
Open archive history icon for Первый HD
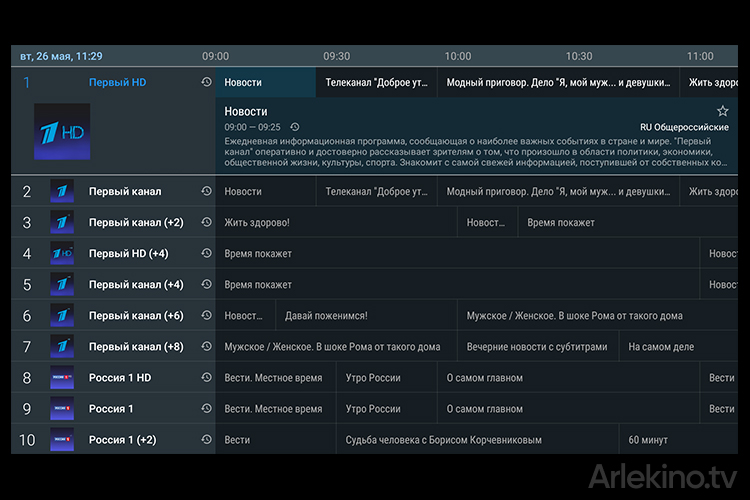coord(206,82)
